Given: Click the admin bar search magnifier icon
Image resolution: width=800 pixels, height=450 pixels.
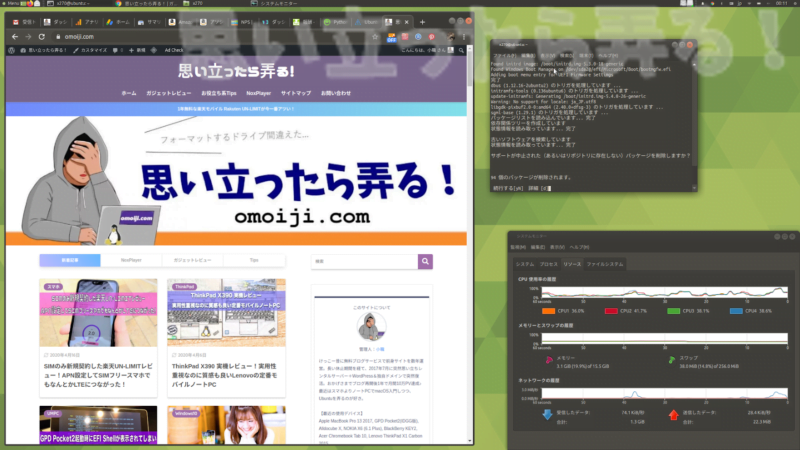Looking at the screenshot, I should 461,50.
